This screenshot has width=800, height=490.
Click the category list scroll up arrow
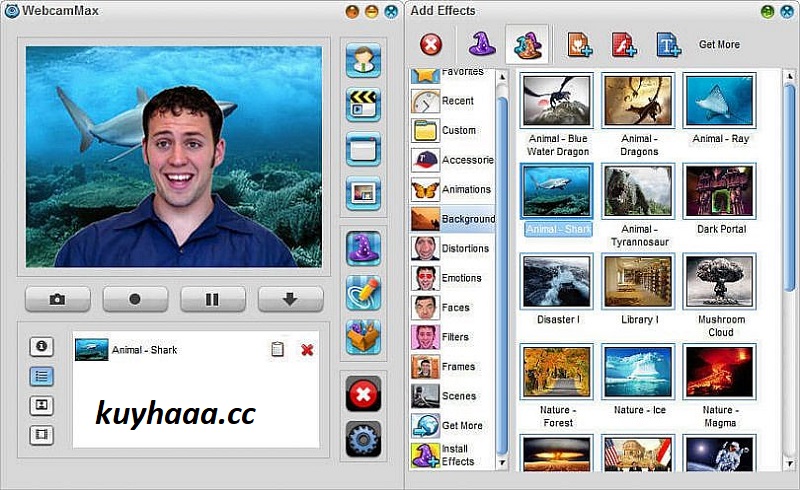(x=502, y=77)
